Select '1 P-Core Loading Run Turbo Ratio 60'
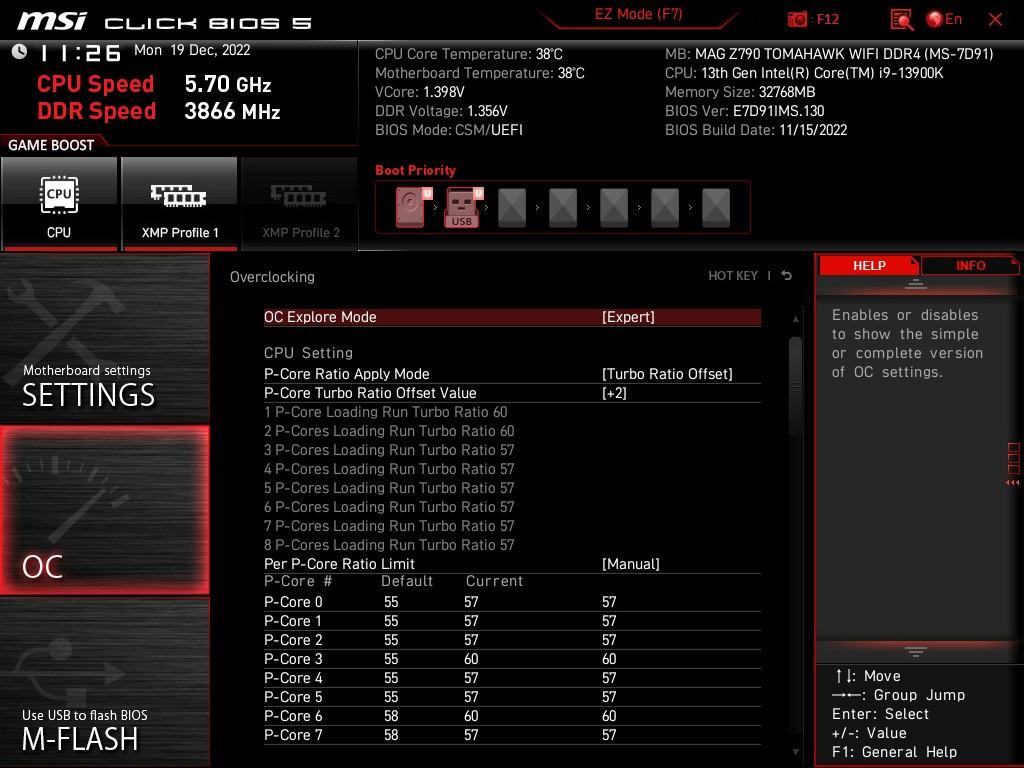 (385, 412)
